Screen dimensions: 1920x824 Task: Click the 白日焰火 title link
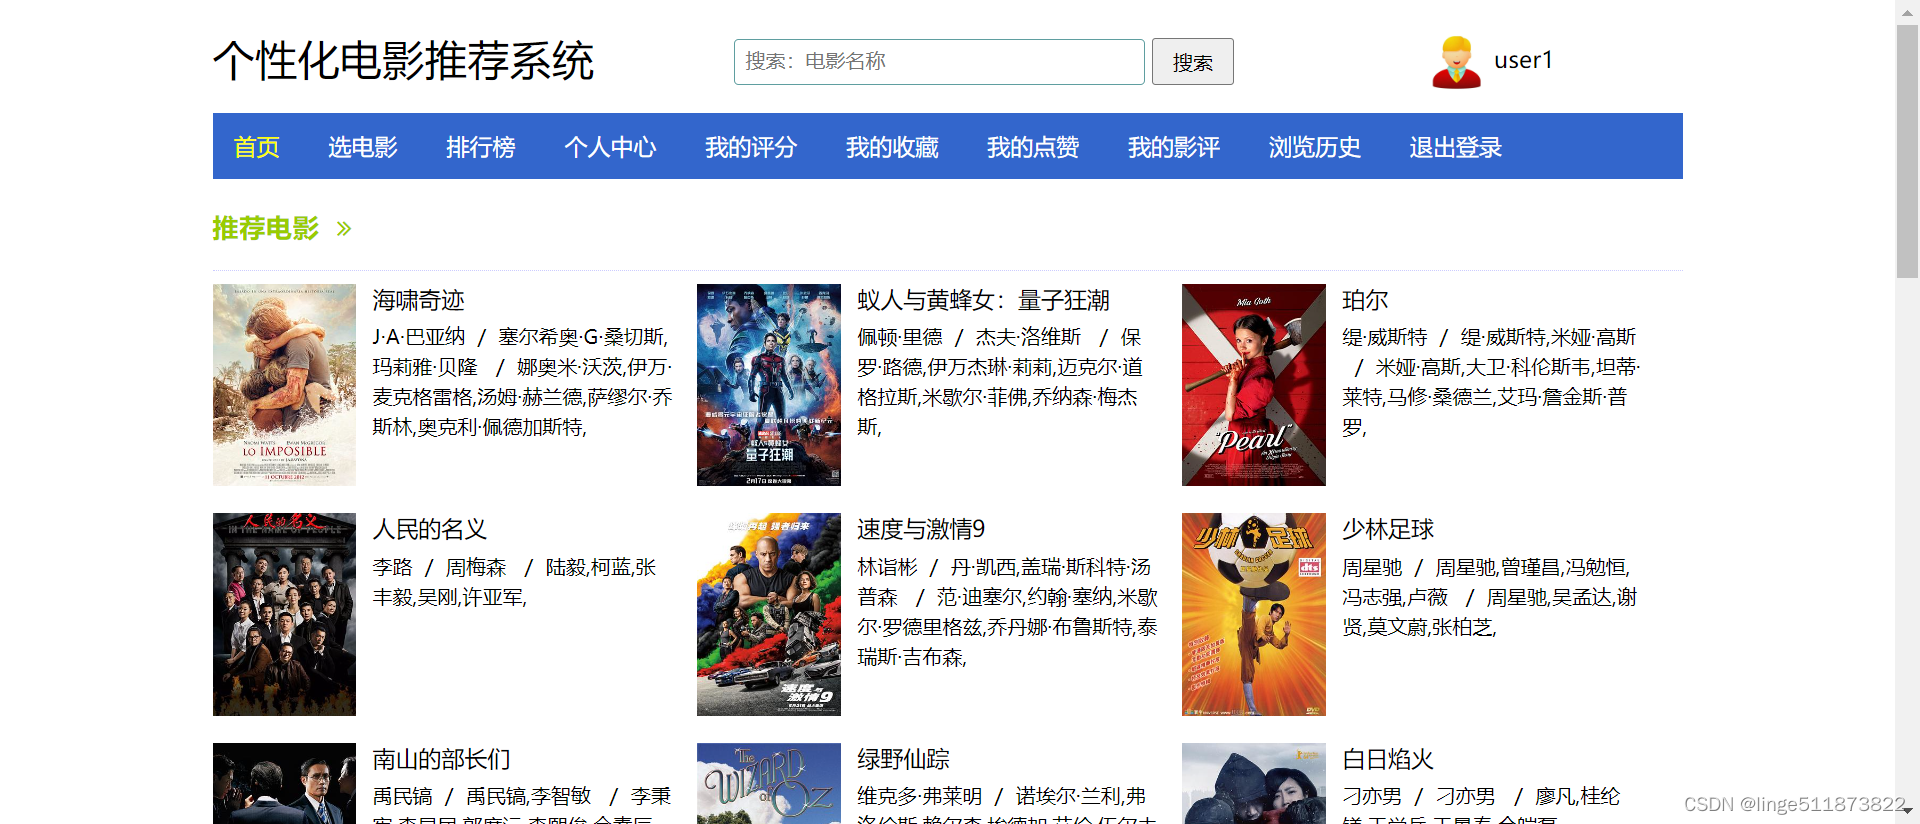[x=1388, y=759]
